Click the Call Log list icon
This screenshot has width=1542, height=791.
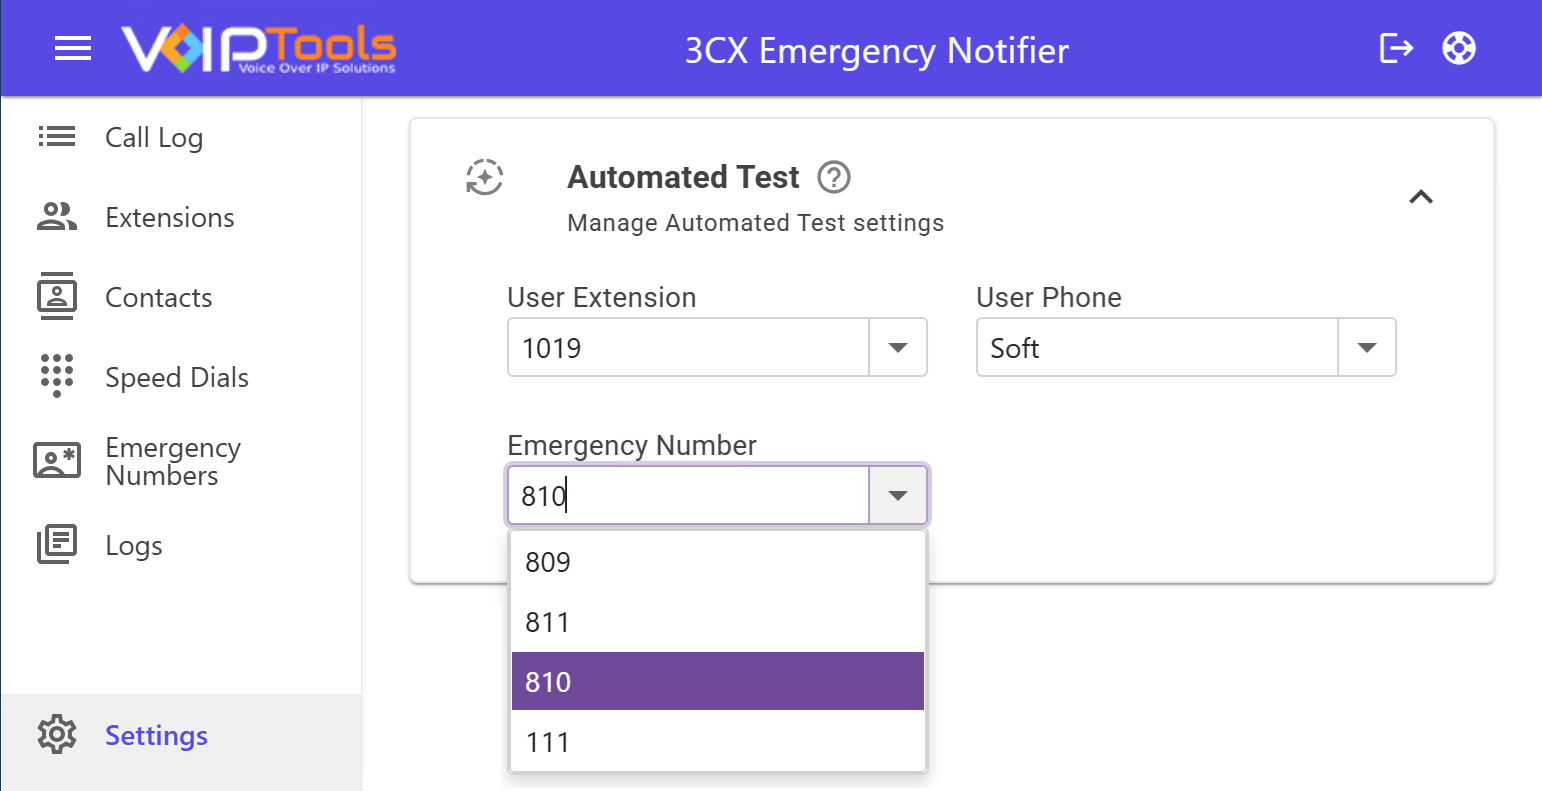[57, 137]
